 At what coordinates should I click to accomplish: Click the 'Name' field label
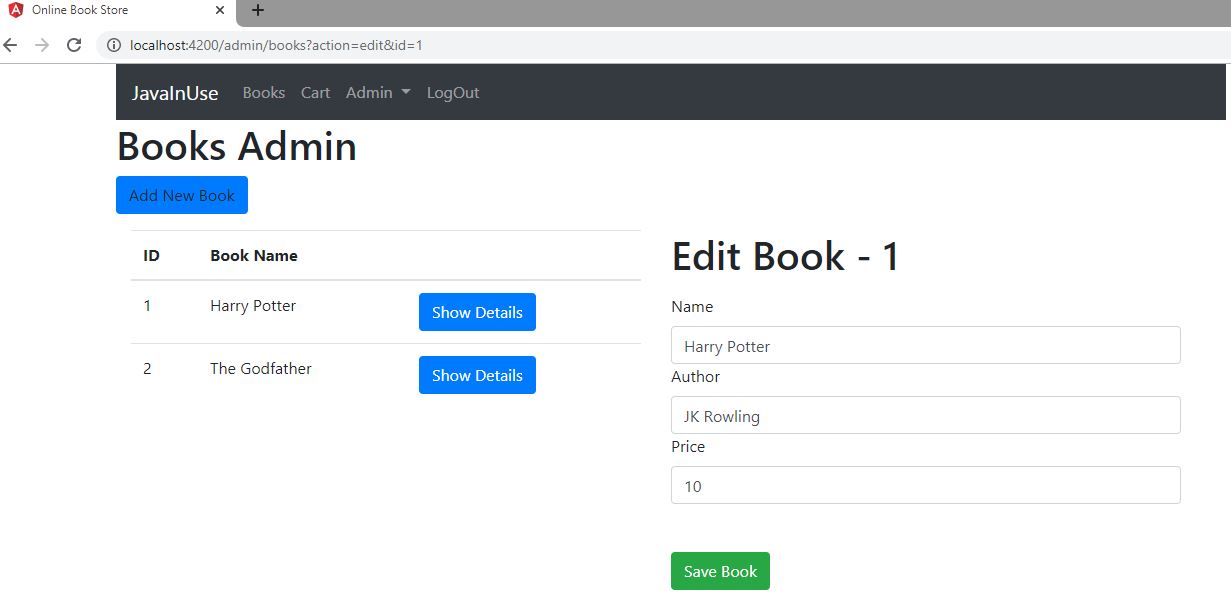tap(692, 306)
